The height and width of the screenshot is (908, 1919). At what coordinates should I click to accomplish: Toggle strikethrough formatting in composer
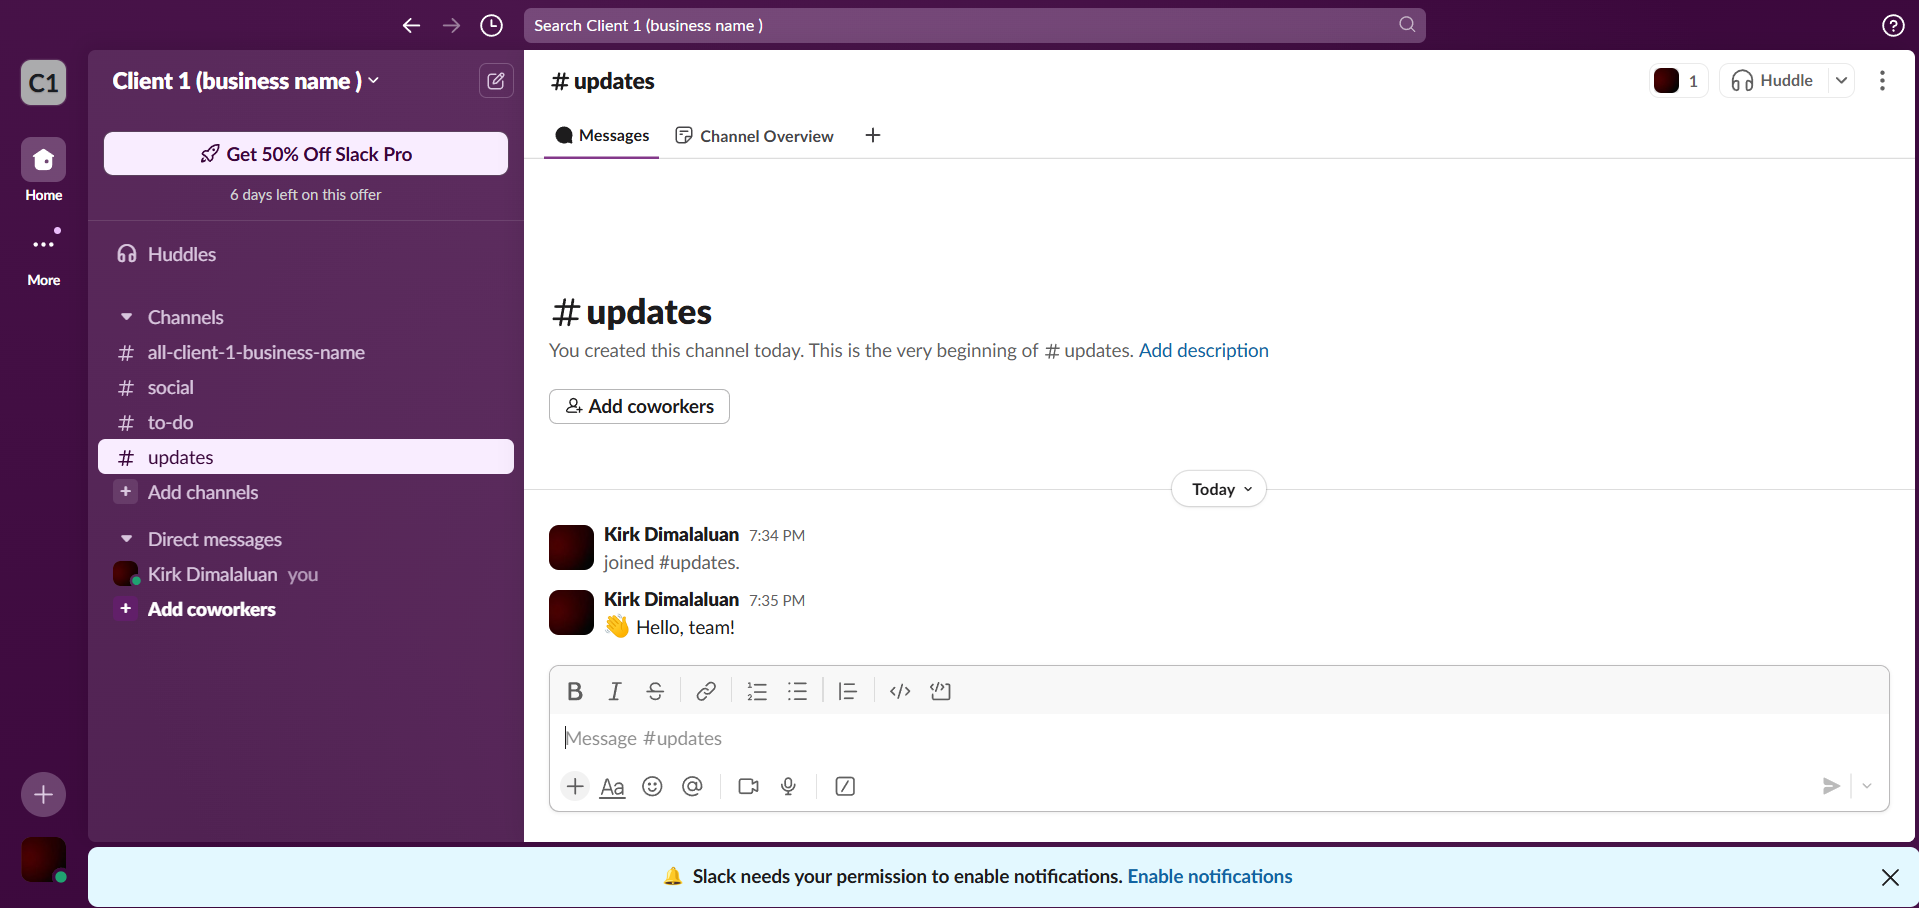655,691
